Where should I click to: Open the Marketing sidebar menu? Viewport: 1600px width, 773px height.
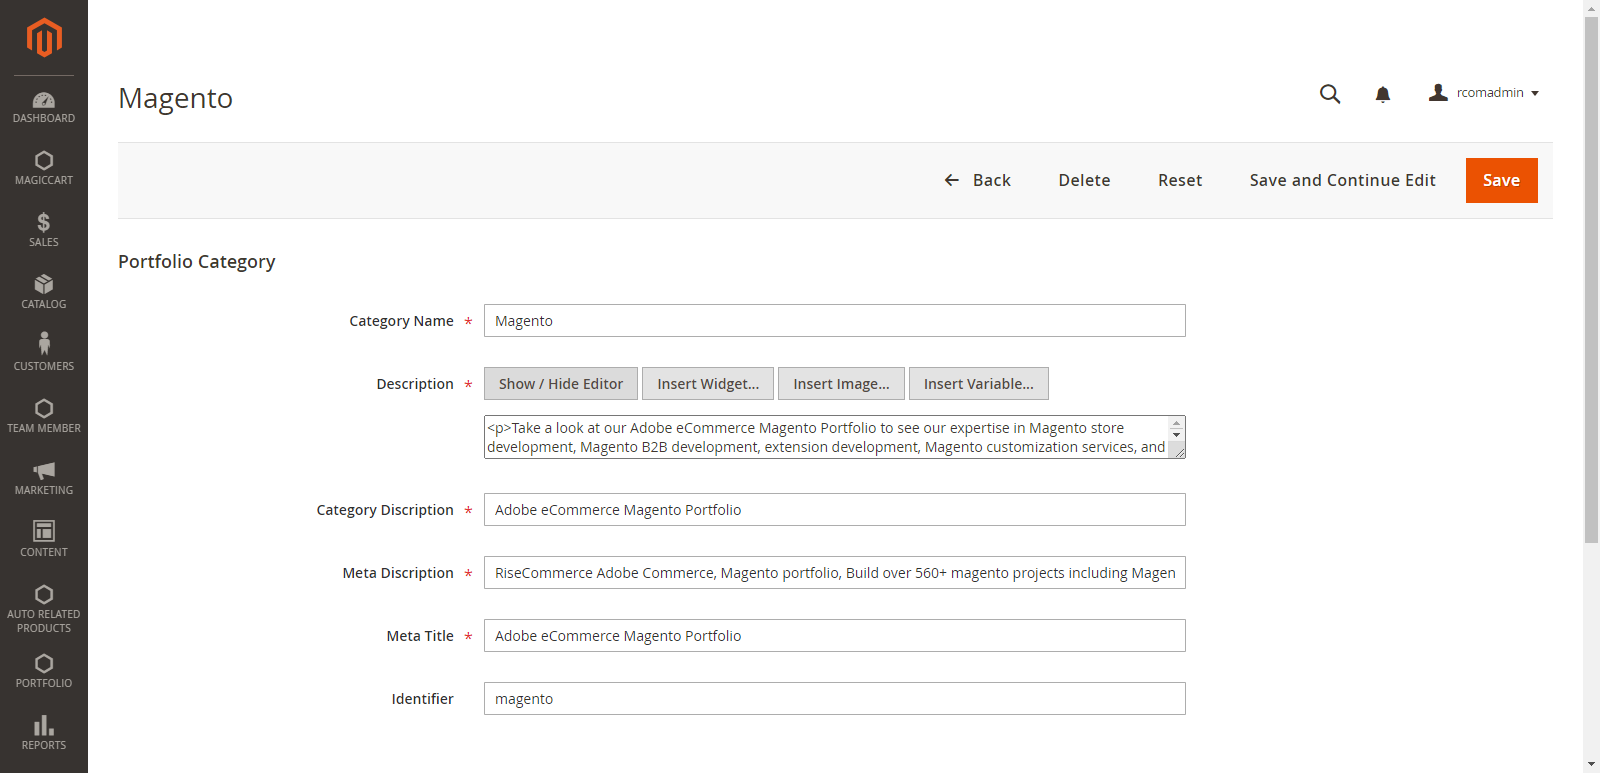[x=44, y=478]
